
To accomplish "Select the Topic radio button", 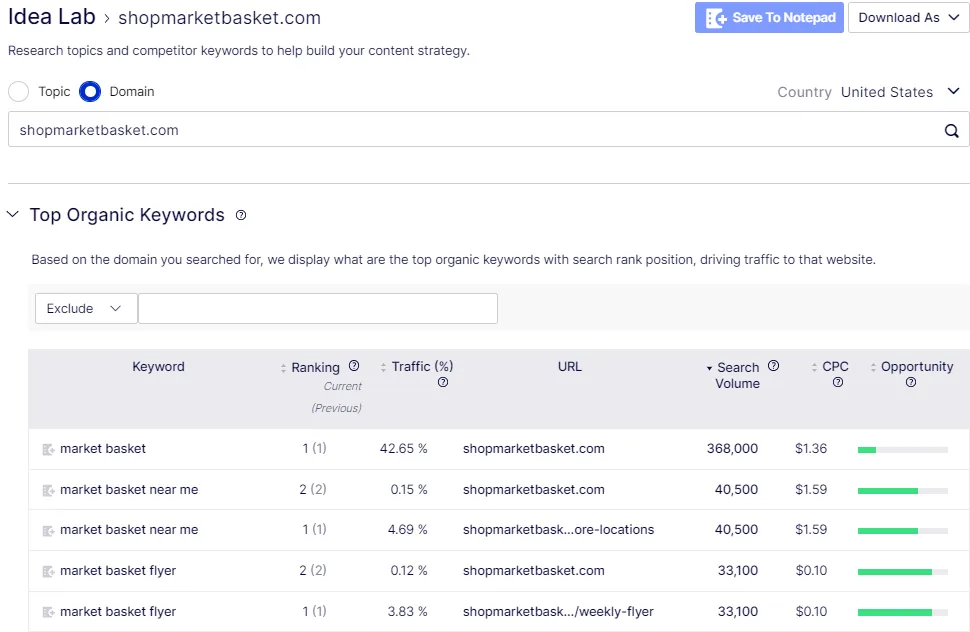I will [x=19, y=92].
